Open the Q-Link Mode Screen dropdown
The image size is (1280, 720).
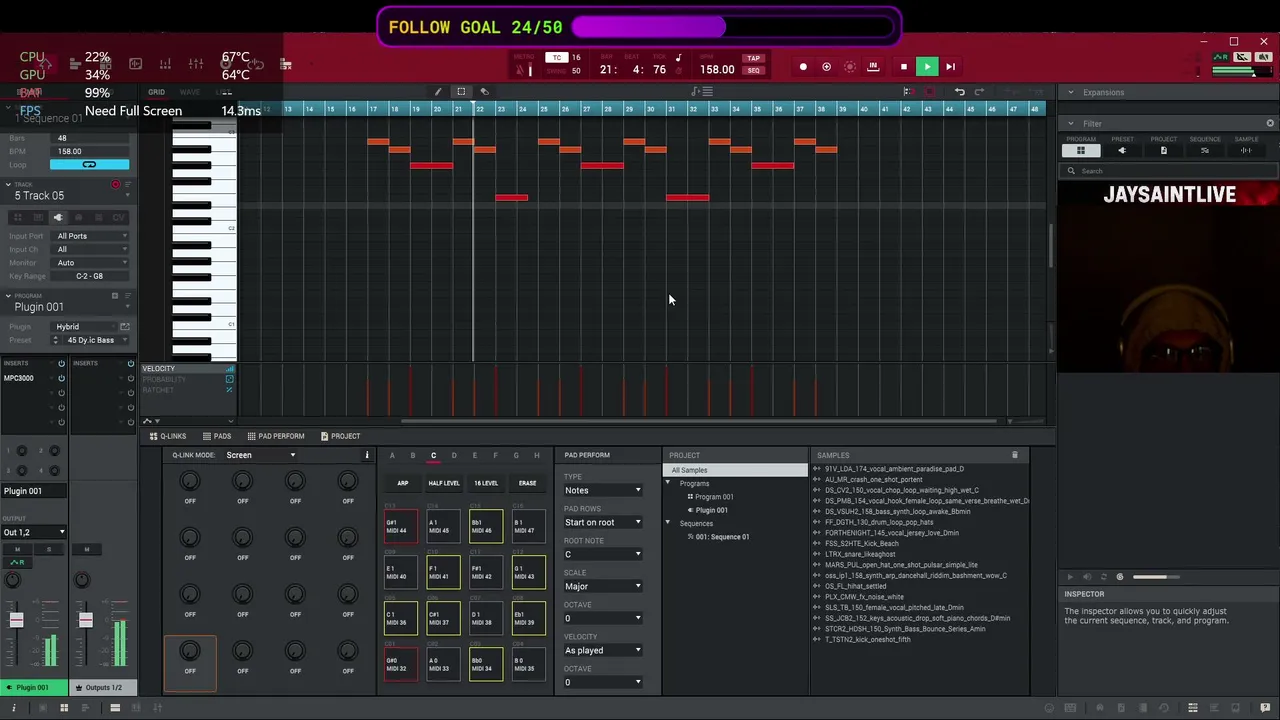coord(261,455)
